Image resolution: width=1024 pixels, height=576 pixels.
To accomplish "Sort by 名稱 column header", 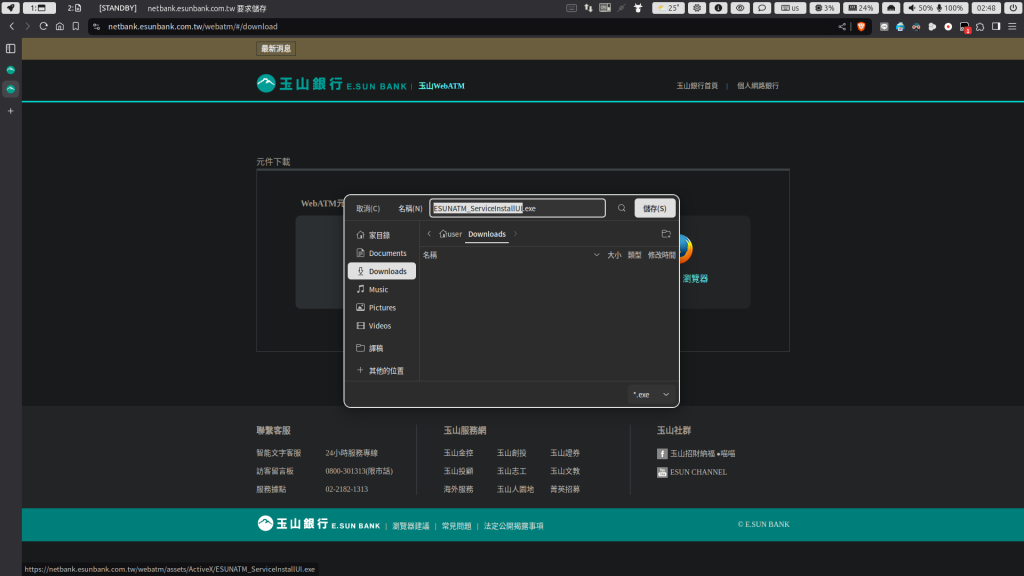I will [x=430, y=255].
